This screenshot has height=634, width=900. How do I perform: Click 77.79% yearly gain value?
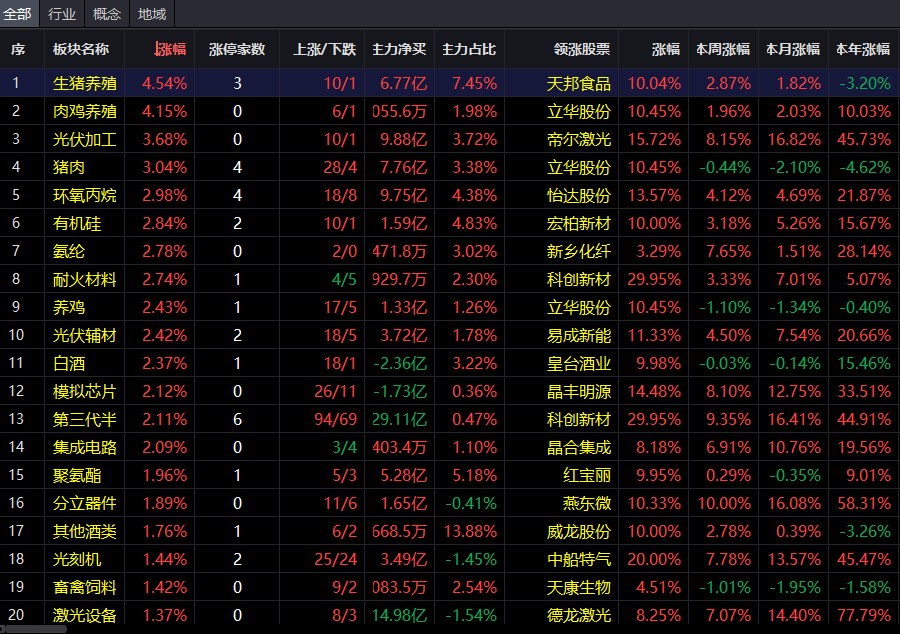(x=864, y=615)
